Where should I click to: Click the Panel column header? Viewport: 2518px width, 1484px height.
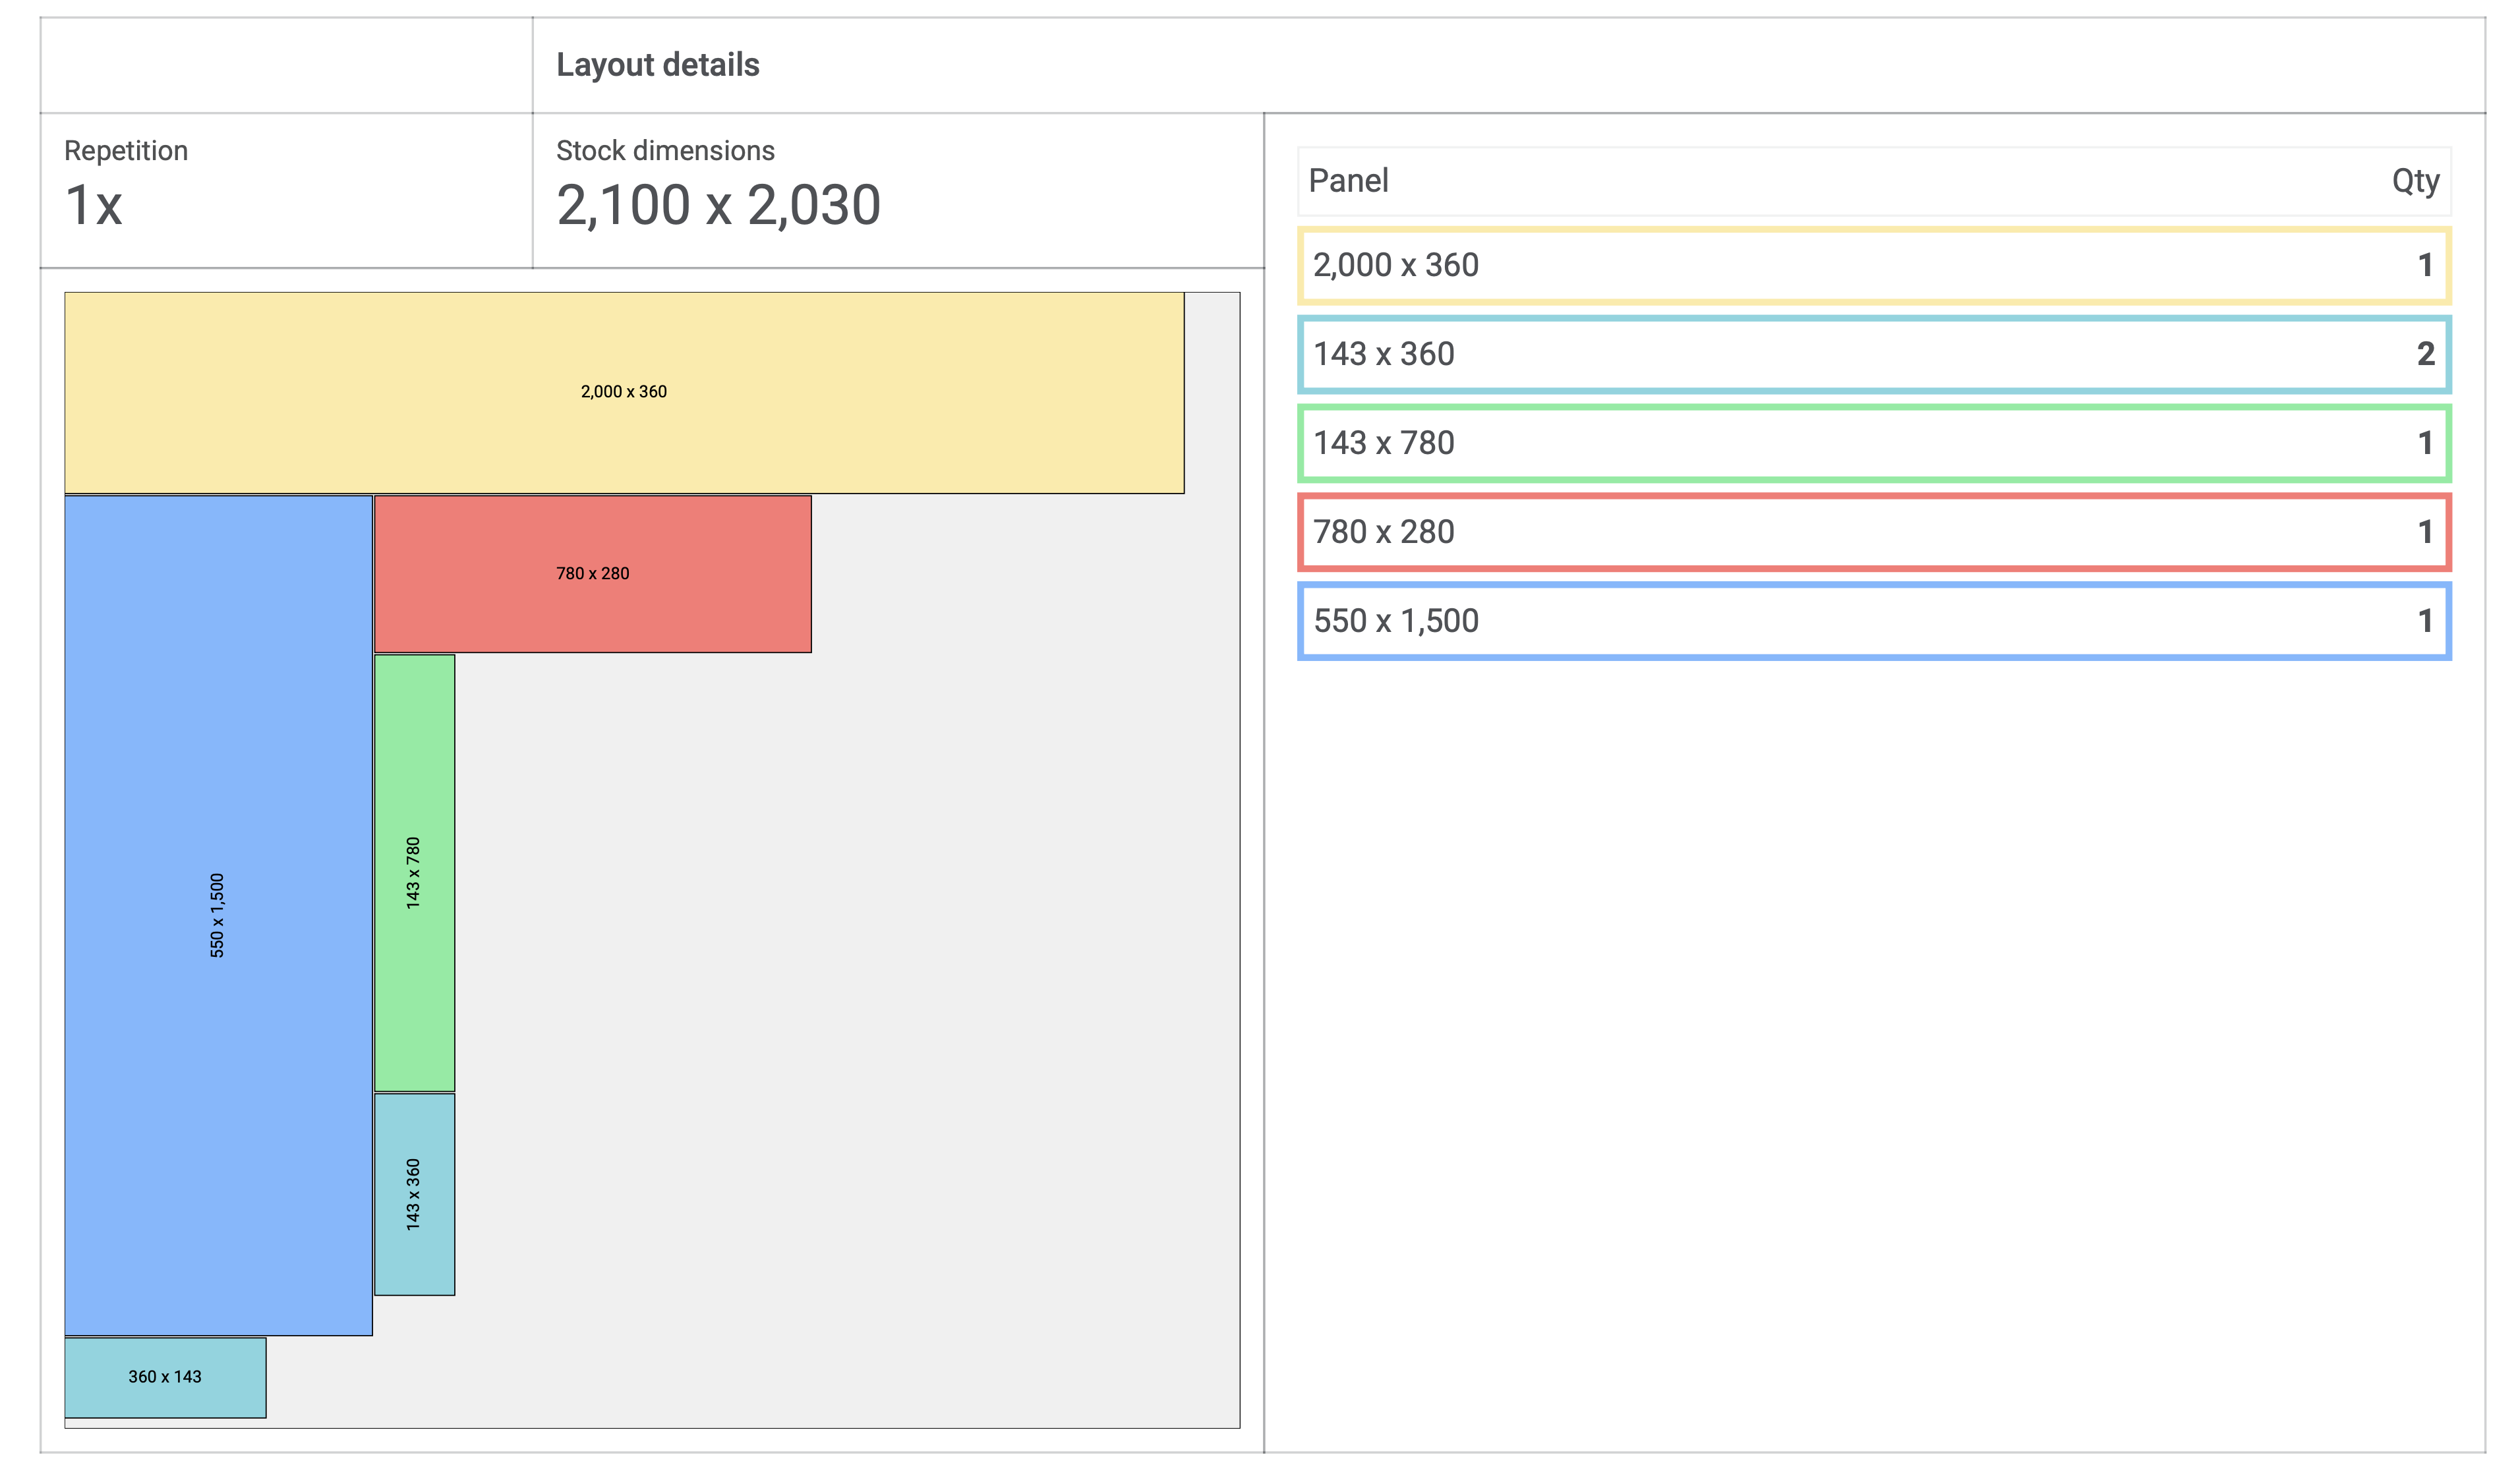[x=1348, y=181]
